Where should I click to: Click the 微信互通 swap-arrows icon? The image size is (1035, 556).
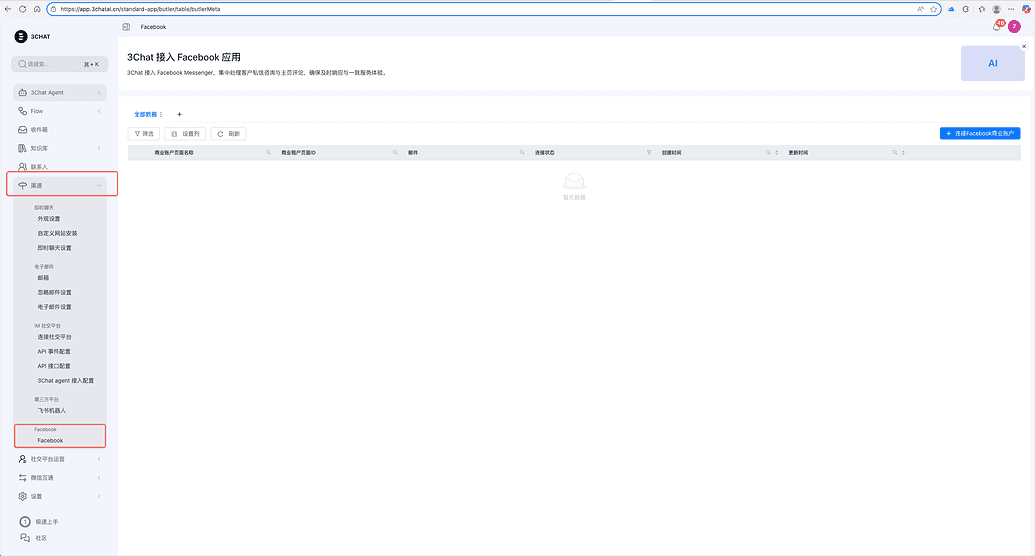pos(22,477)
